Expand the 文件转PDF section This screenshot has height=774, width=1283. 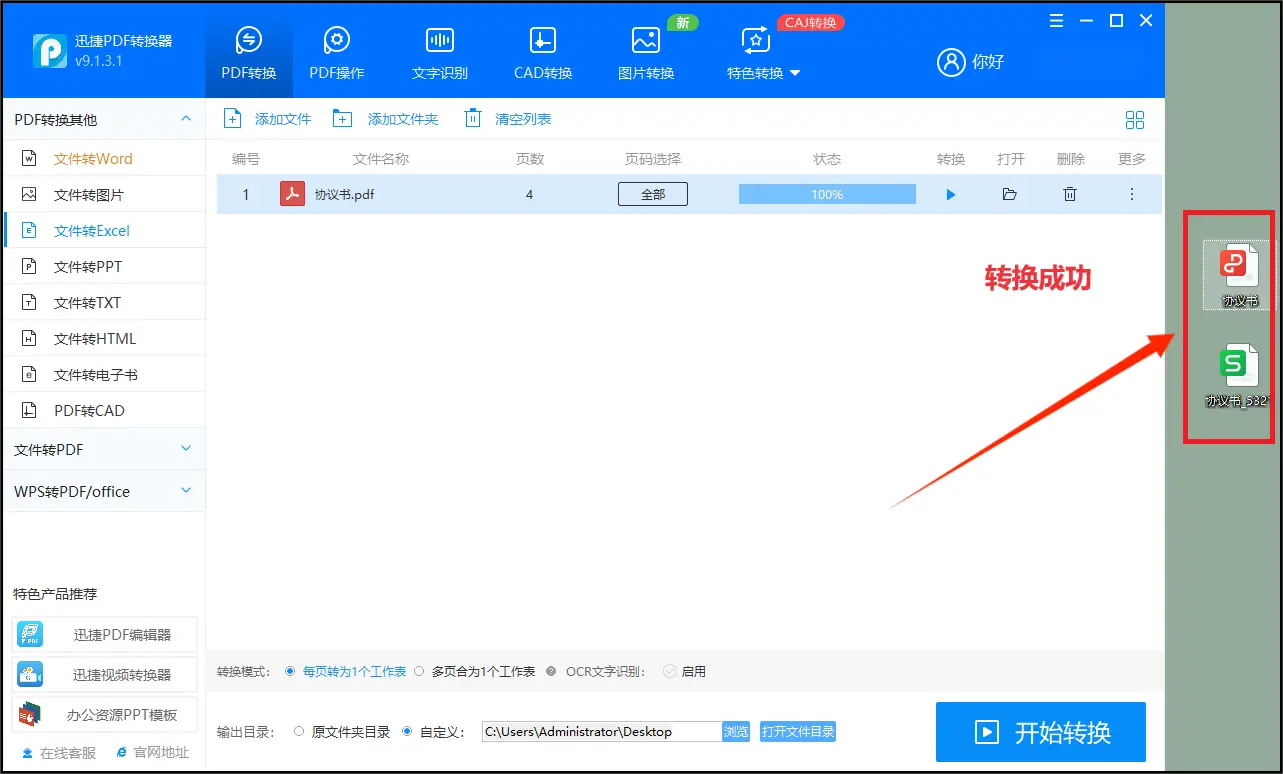[104, 450]
